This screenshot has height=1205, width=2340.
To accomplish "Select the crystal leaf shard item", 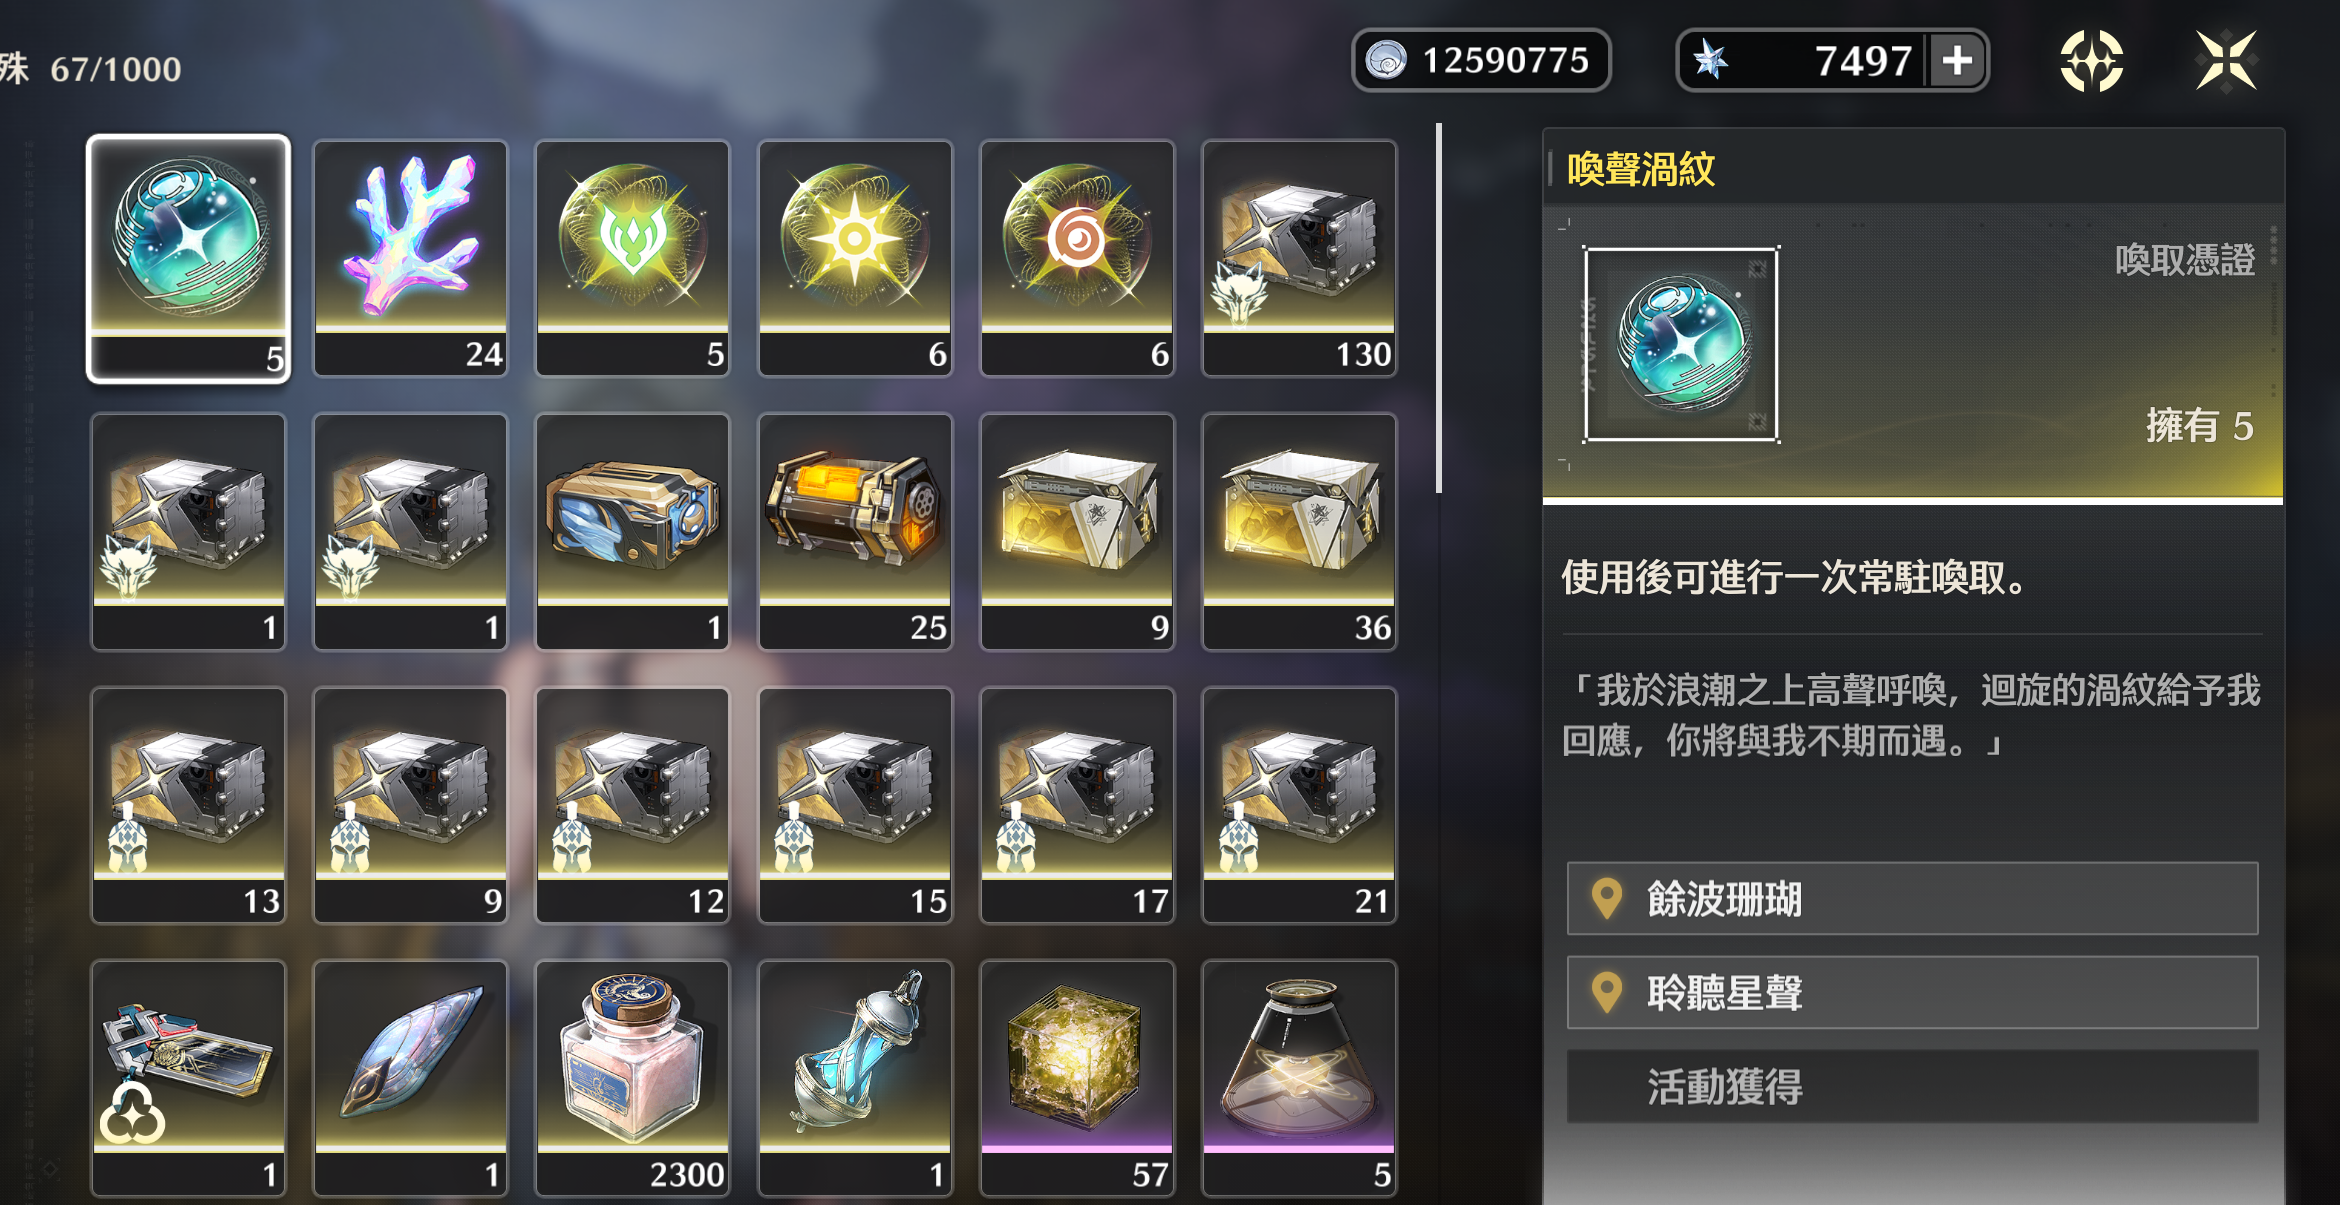I will click(x=410, y=1079).
